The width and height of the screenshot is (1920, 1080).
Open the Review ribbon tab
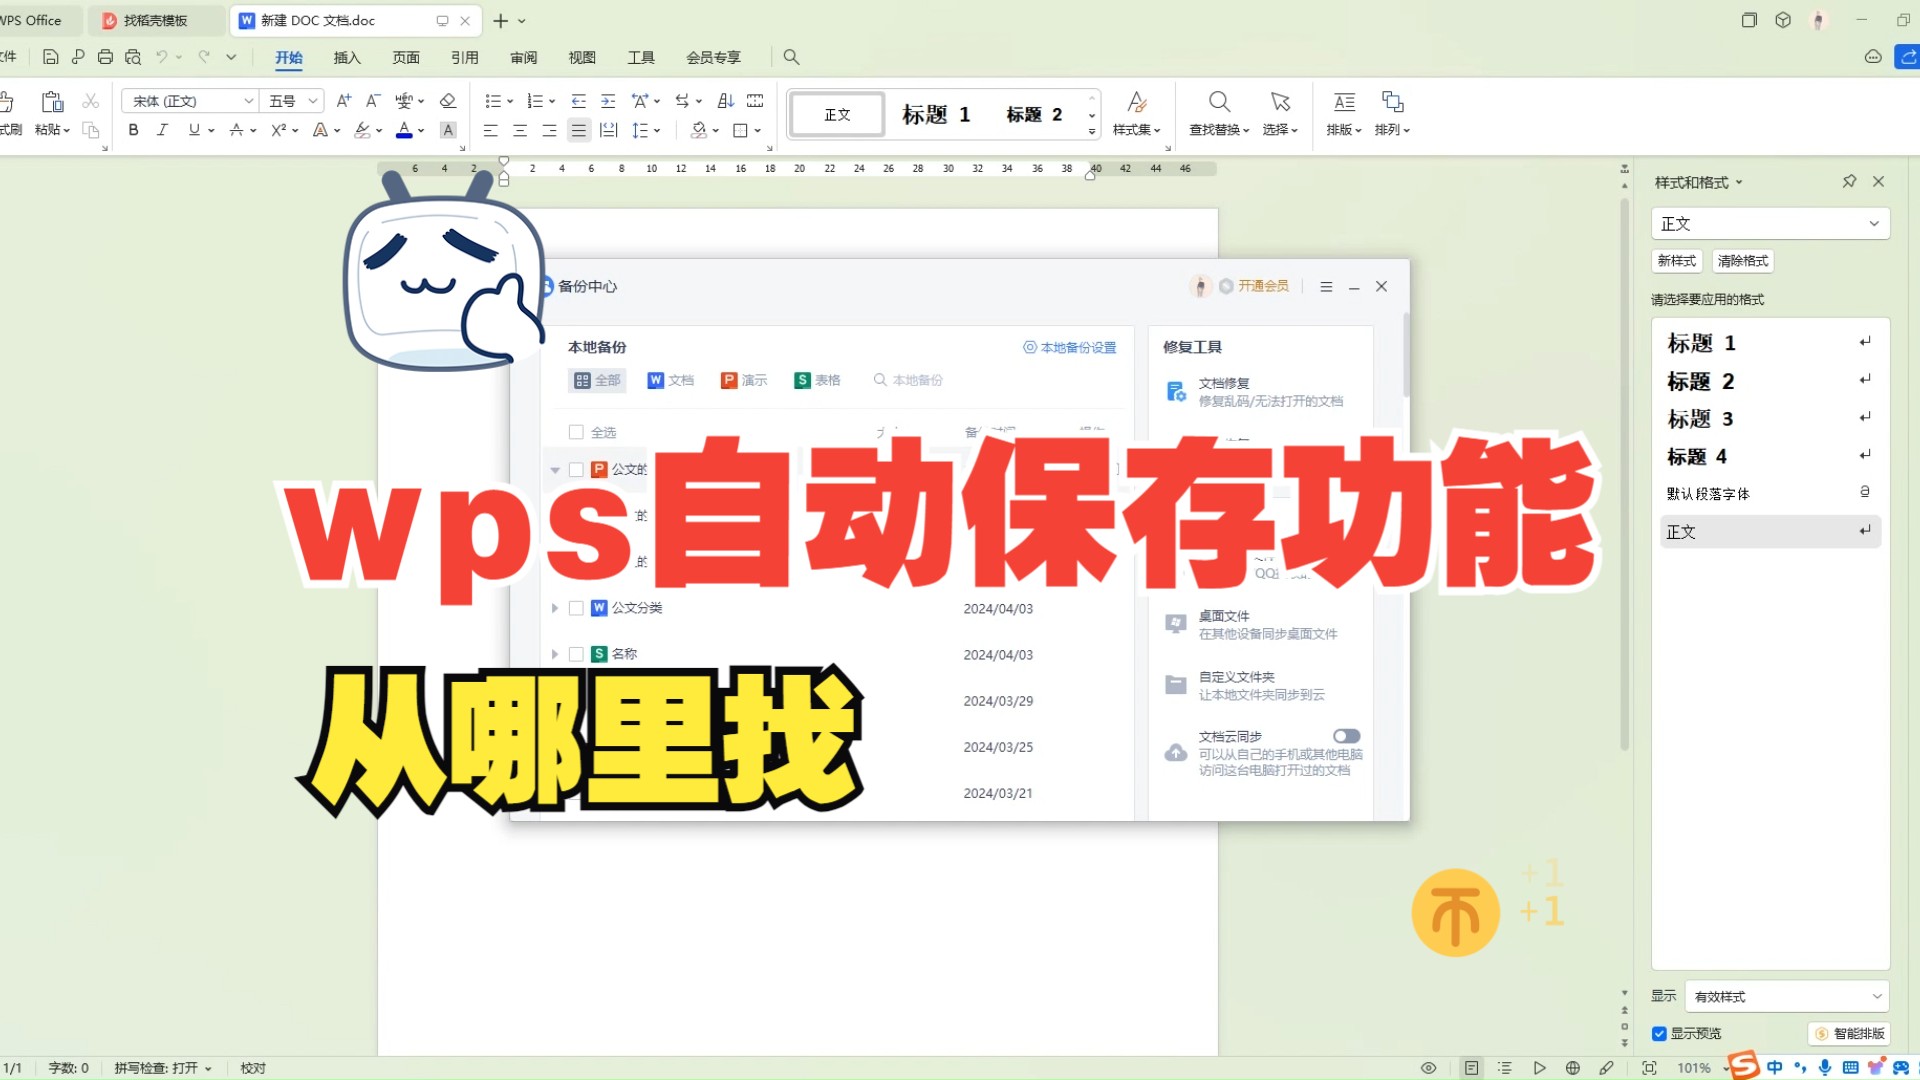pos(523,57)
